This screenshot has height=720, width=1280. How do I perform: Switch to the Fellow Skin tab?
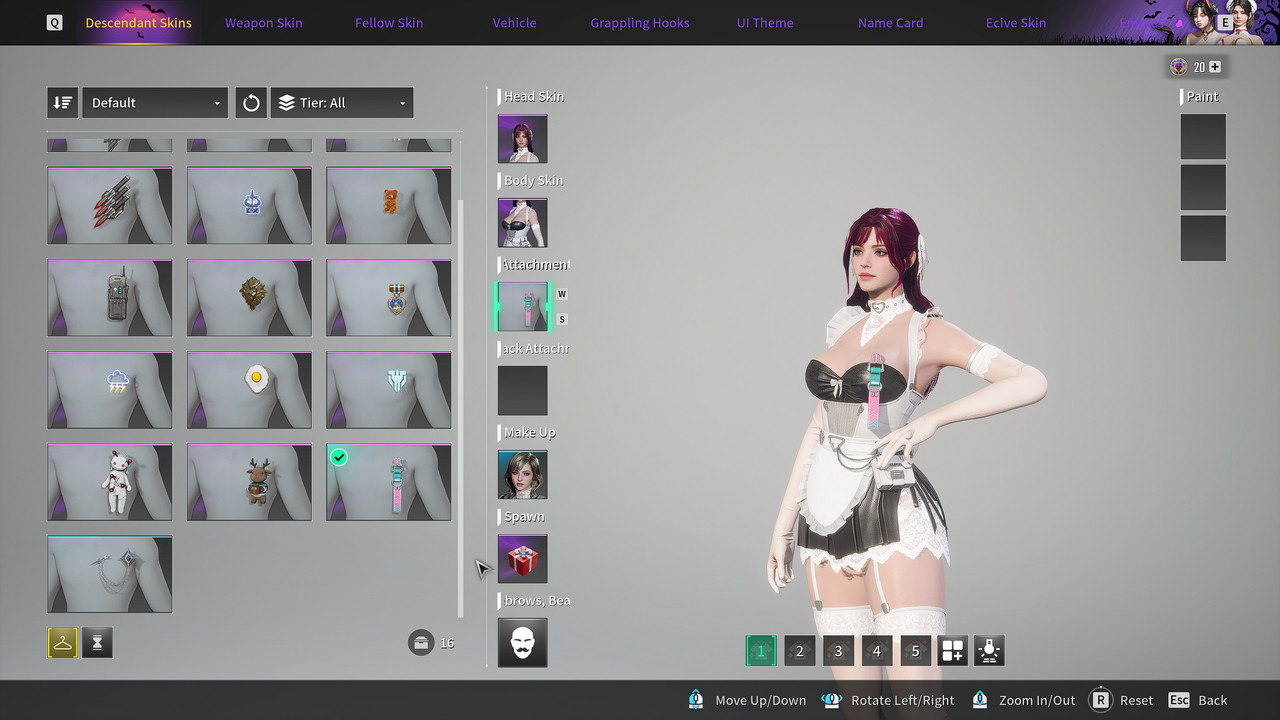pyautogui.click(x=389, y=22)
